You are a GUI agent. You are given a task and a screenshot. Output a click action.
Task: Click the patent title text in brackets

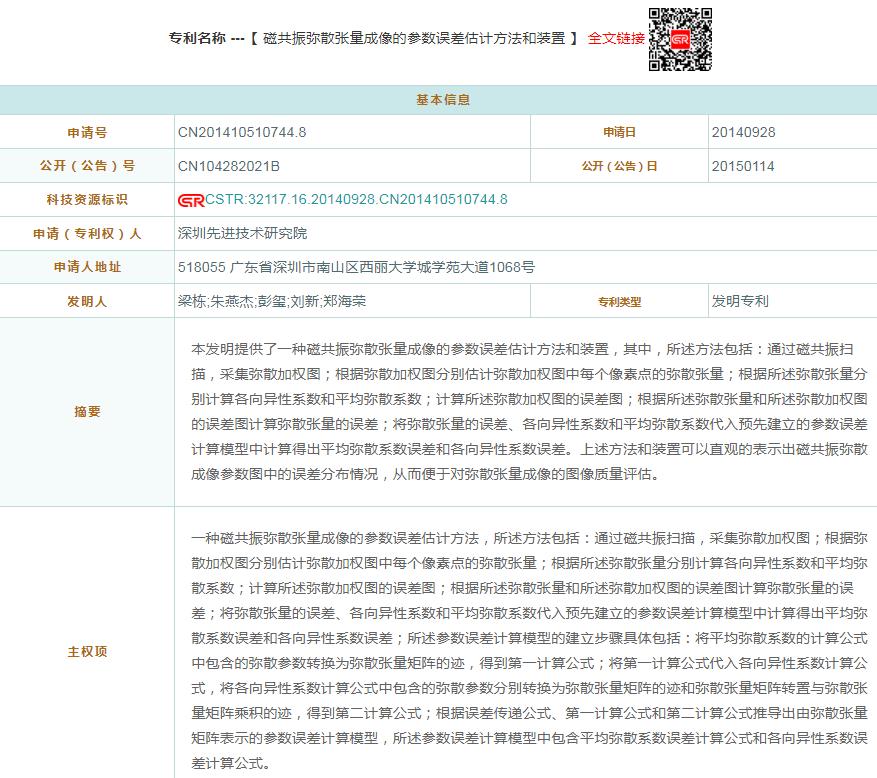[414, 38]
